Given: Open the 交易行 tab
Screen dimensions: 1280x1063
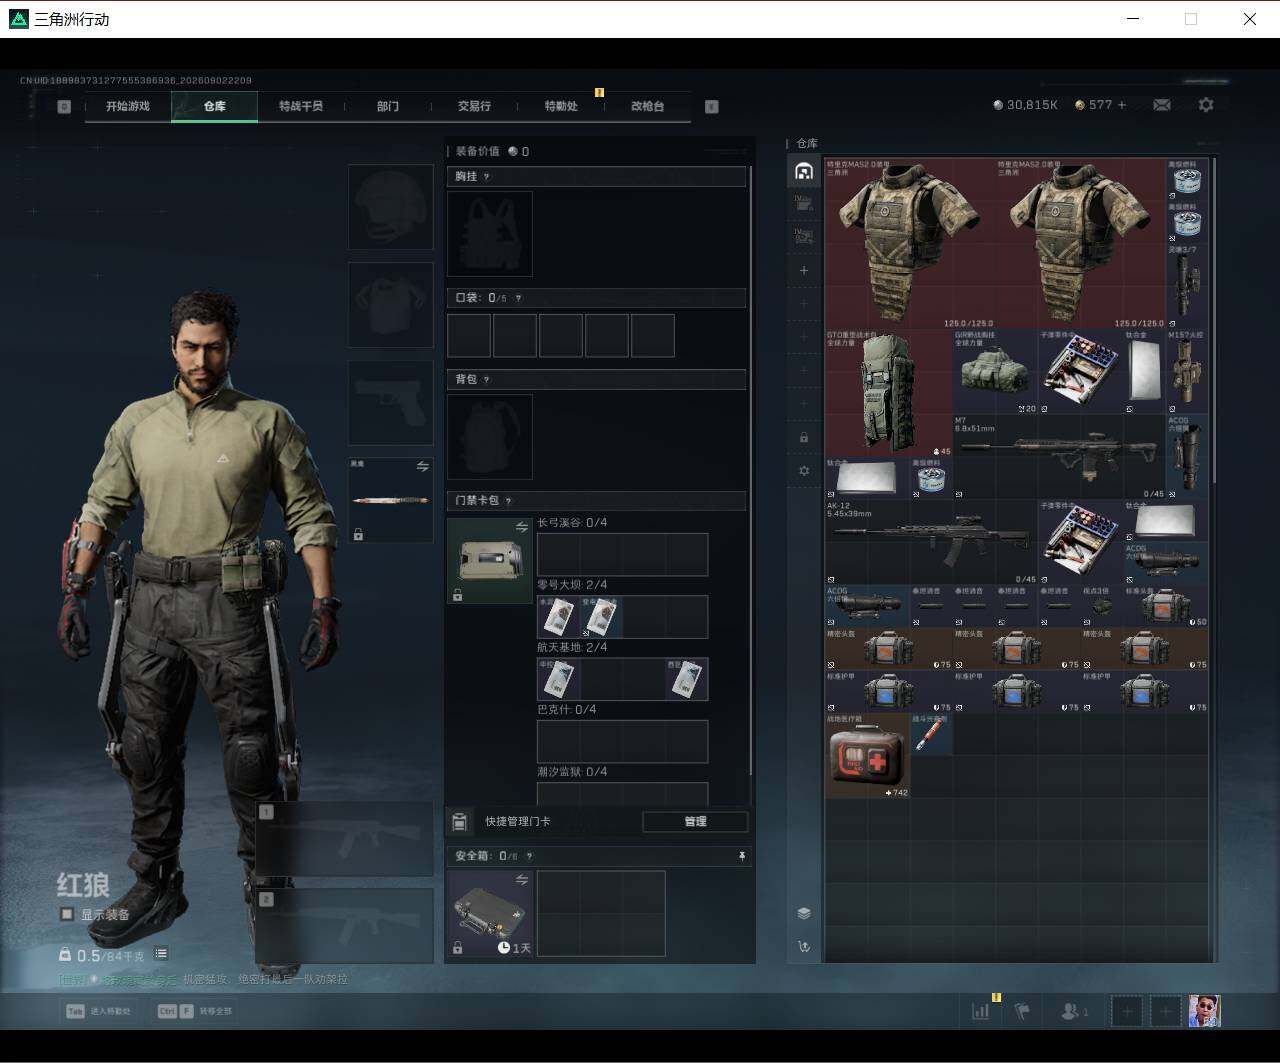Looking at the screenshot, I should (x=474, y=106).
